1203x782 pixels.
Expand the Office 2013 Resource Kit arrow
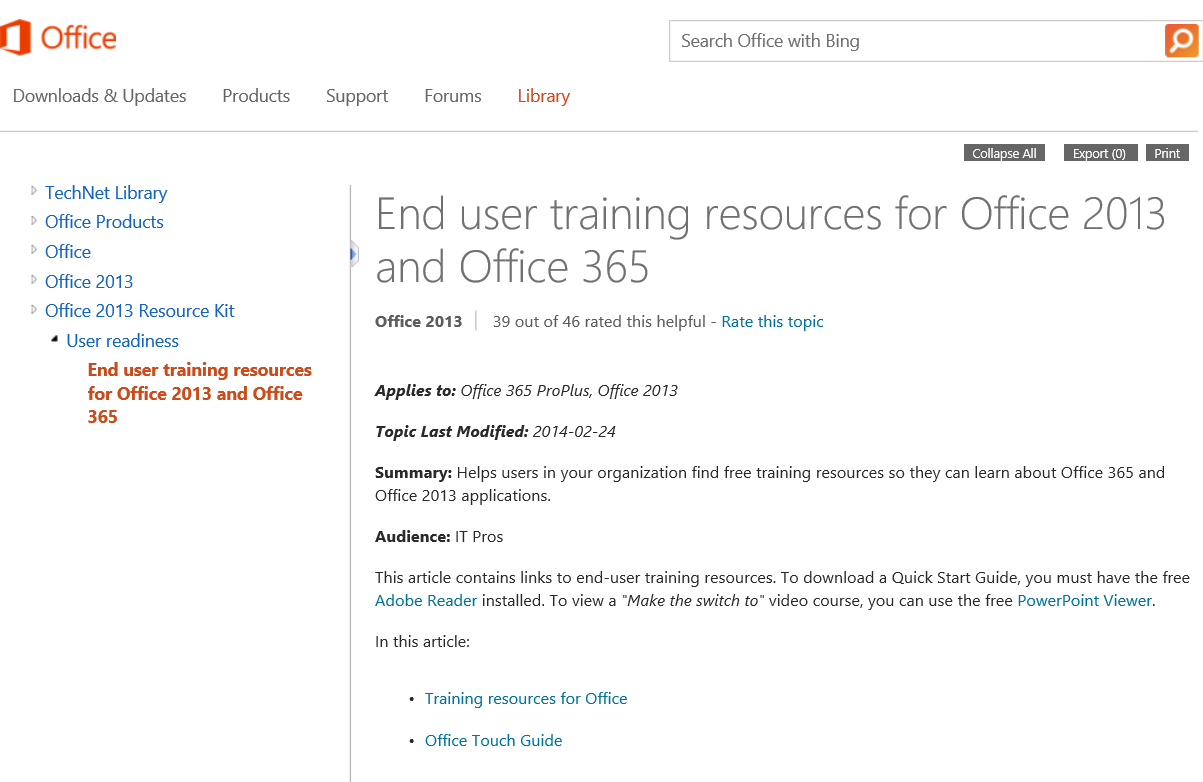pyautogui.click(x=34, y=309)
